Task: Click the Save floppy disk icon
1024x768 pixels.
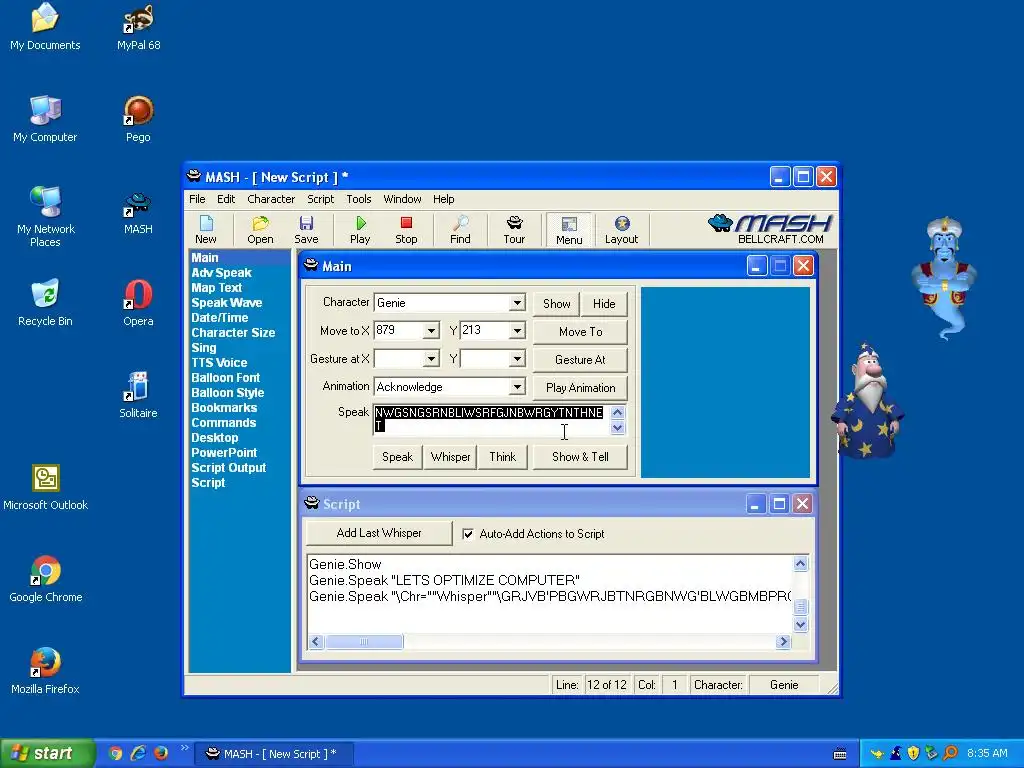Action: point(306,230)
